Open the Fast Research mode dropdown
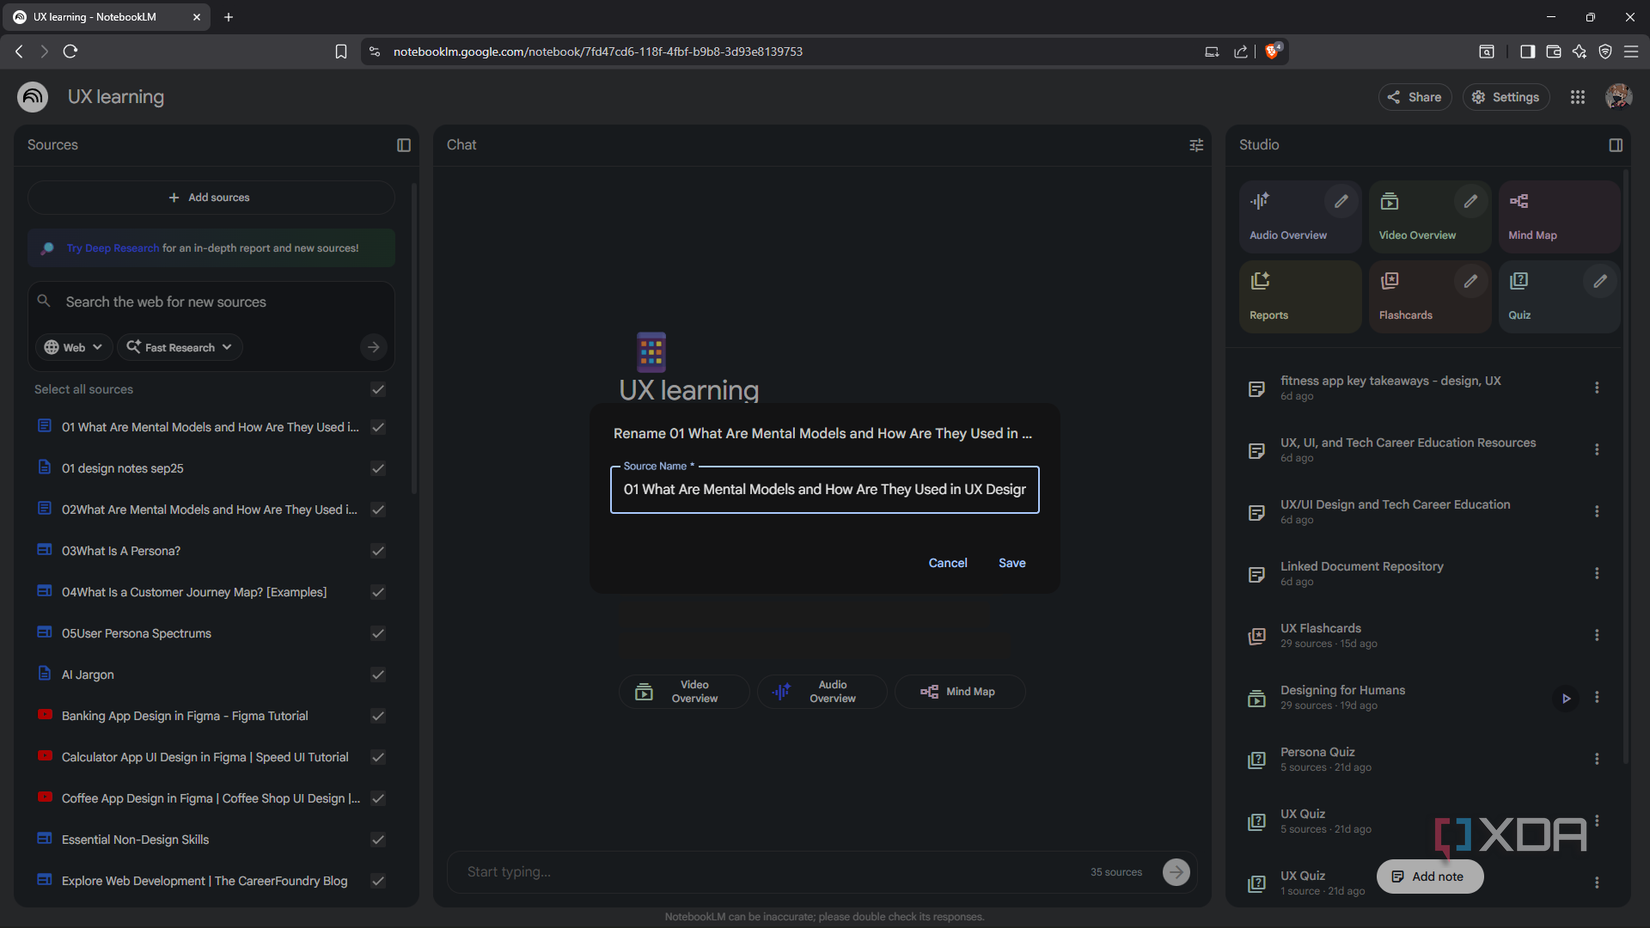The height and width of the screenshot is (928, 1650). point(180,347)
